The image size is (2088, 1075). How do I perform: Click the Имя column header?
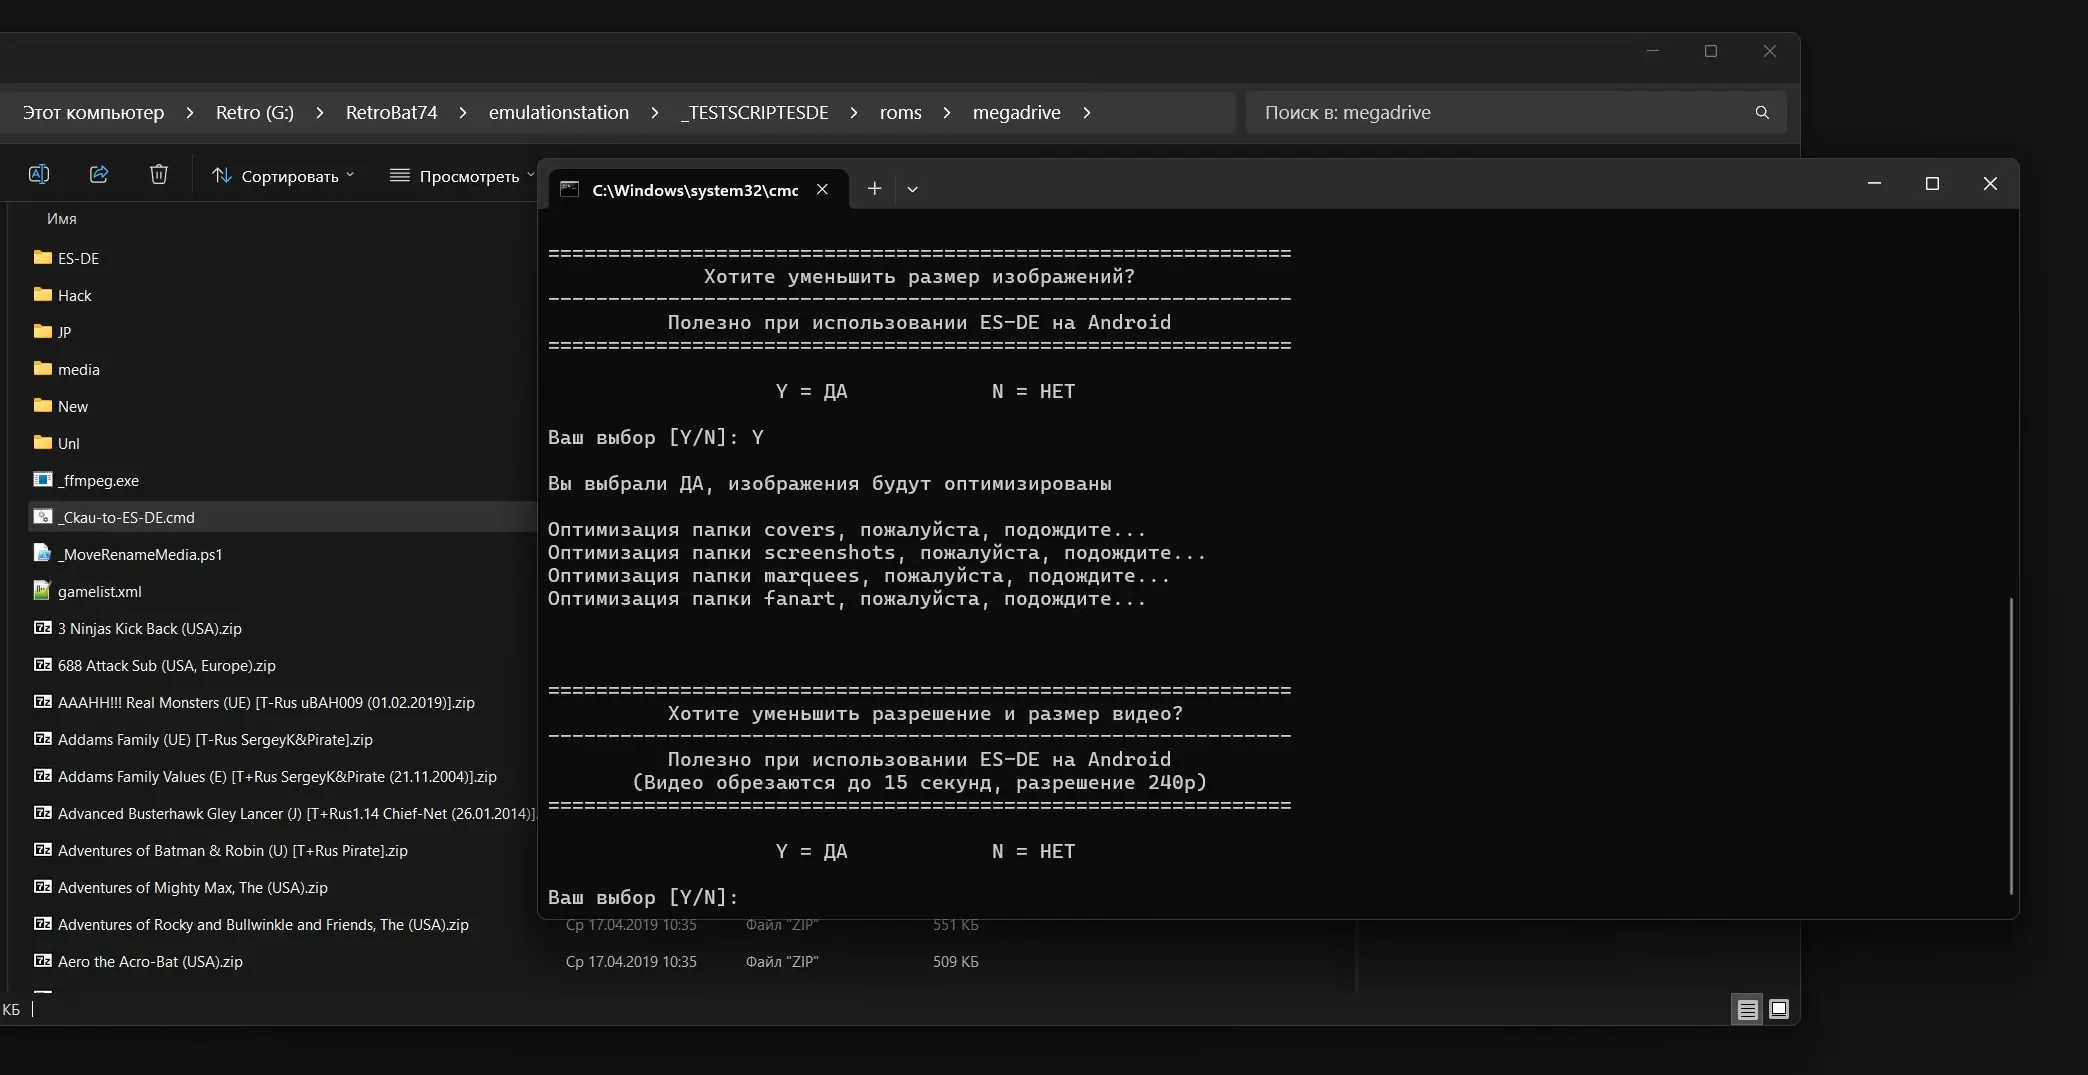pos(62,219)
